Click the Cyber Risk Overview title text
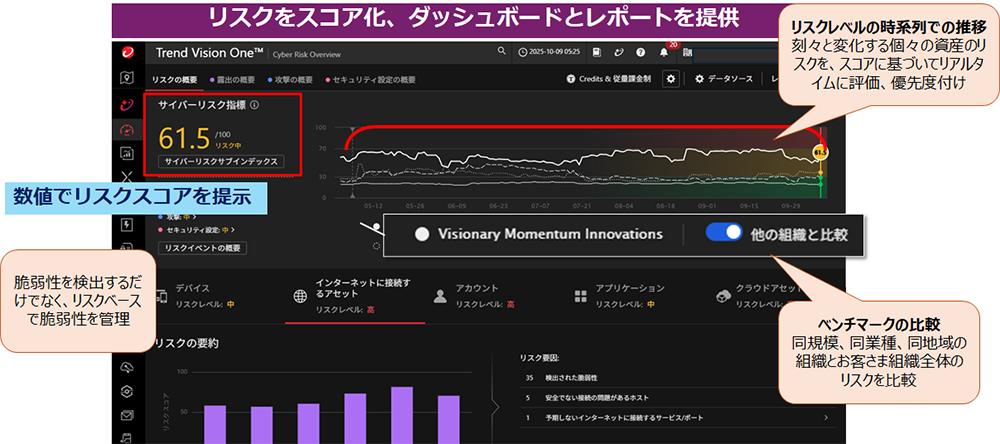This screenshot has height=444, width=1000. coord(307,55)
